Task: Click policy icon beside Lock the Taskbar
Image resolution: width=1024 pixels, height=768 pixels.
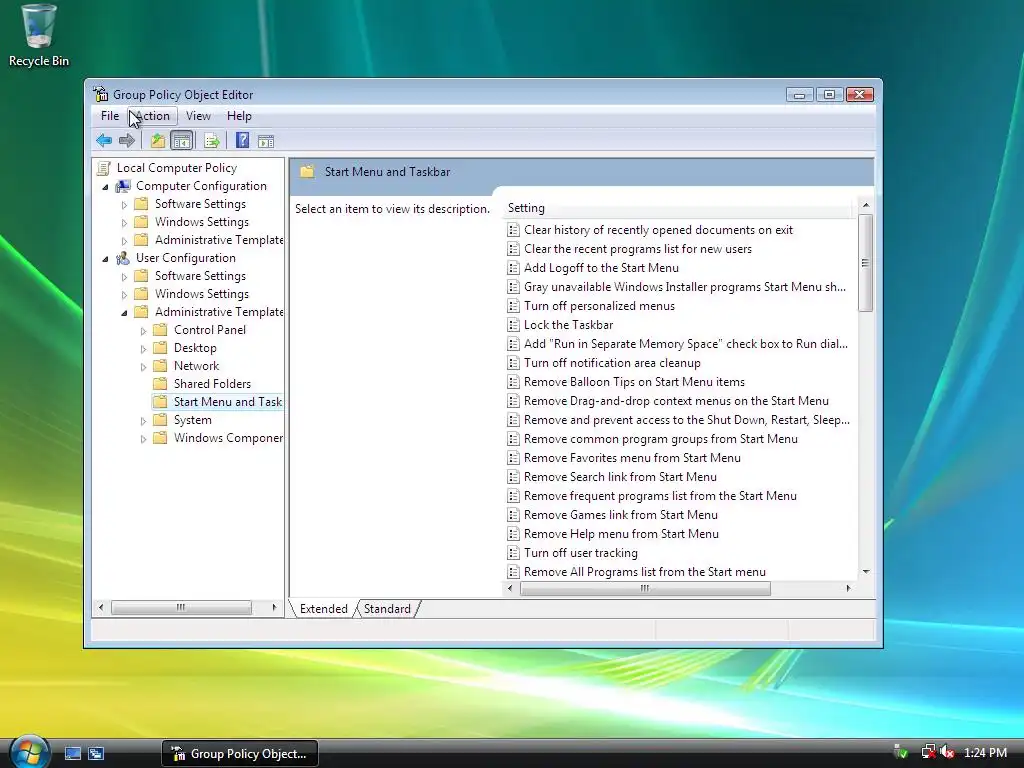Action: pyautogui.click(x=513, y=325)
